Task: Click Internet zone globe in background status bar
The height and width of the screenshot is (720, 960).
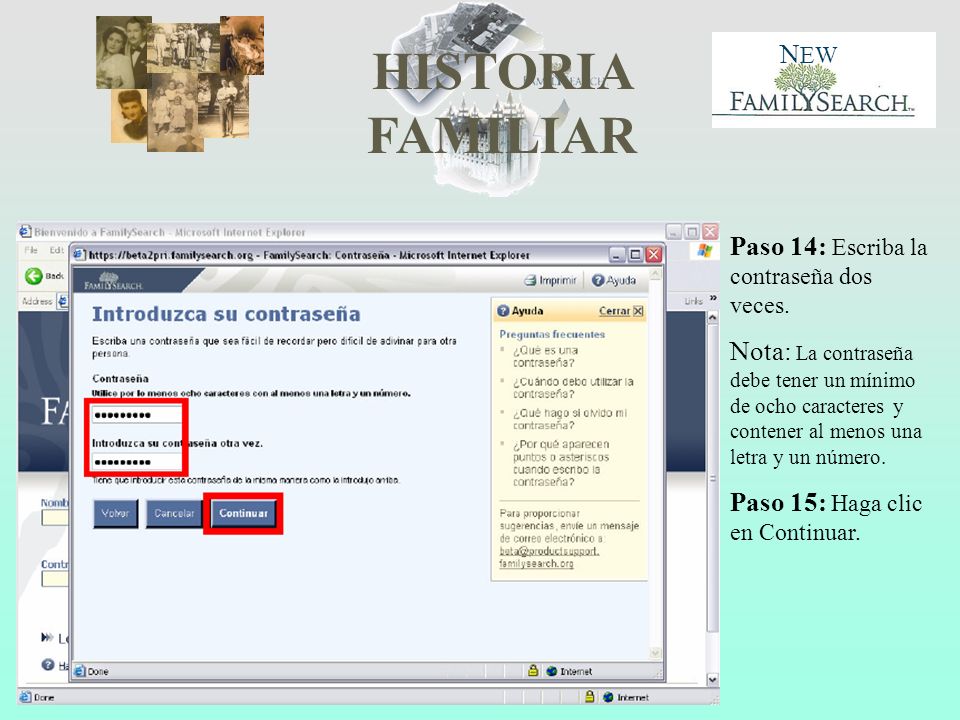Action: pyautogui.click(x=608, y=697)
